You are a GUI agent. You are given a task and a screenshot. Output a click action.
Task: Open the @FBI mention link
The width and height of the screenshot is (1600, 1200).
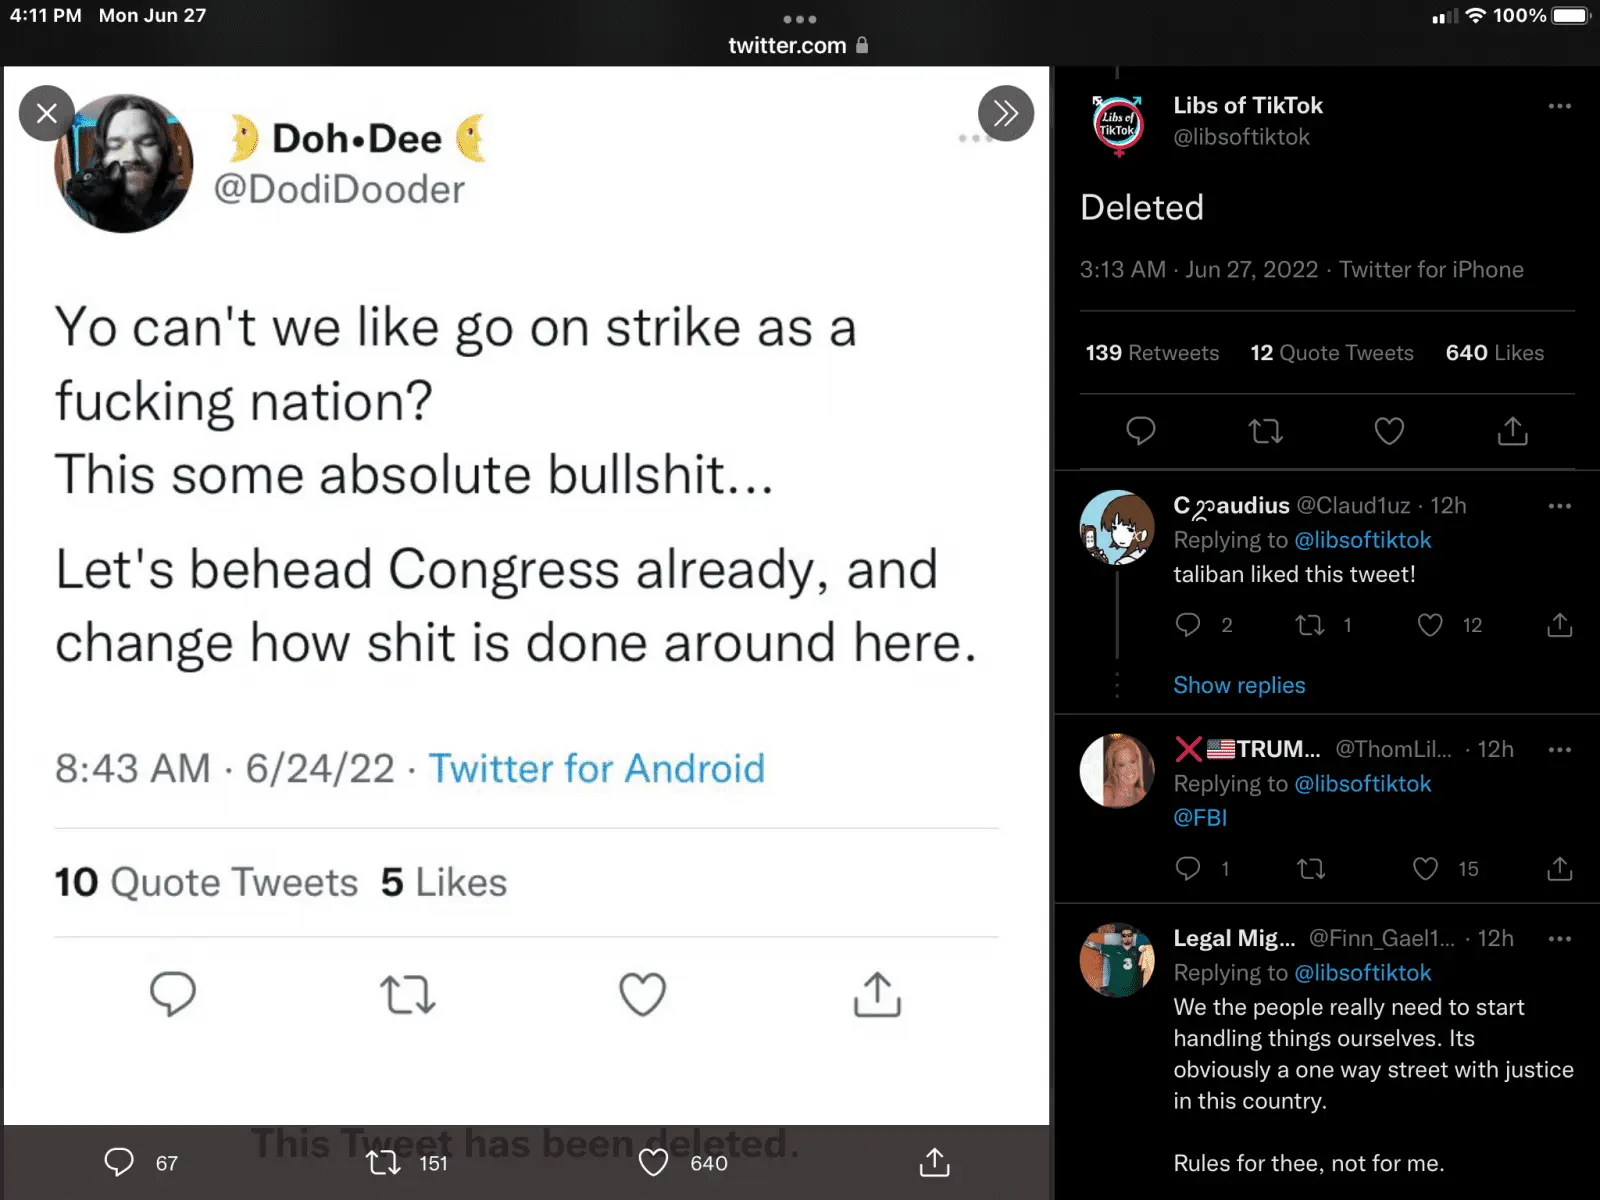point(1200,817)
